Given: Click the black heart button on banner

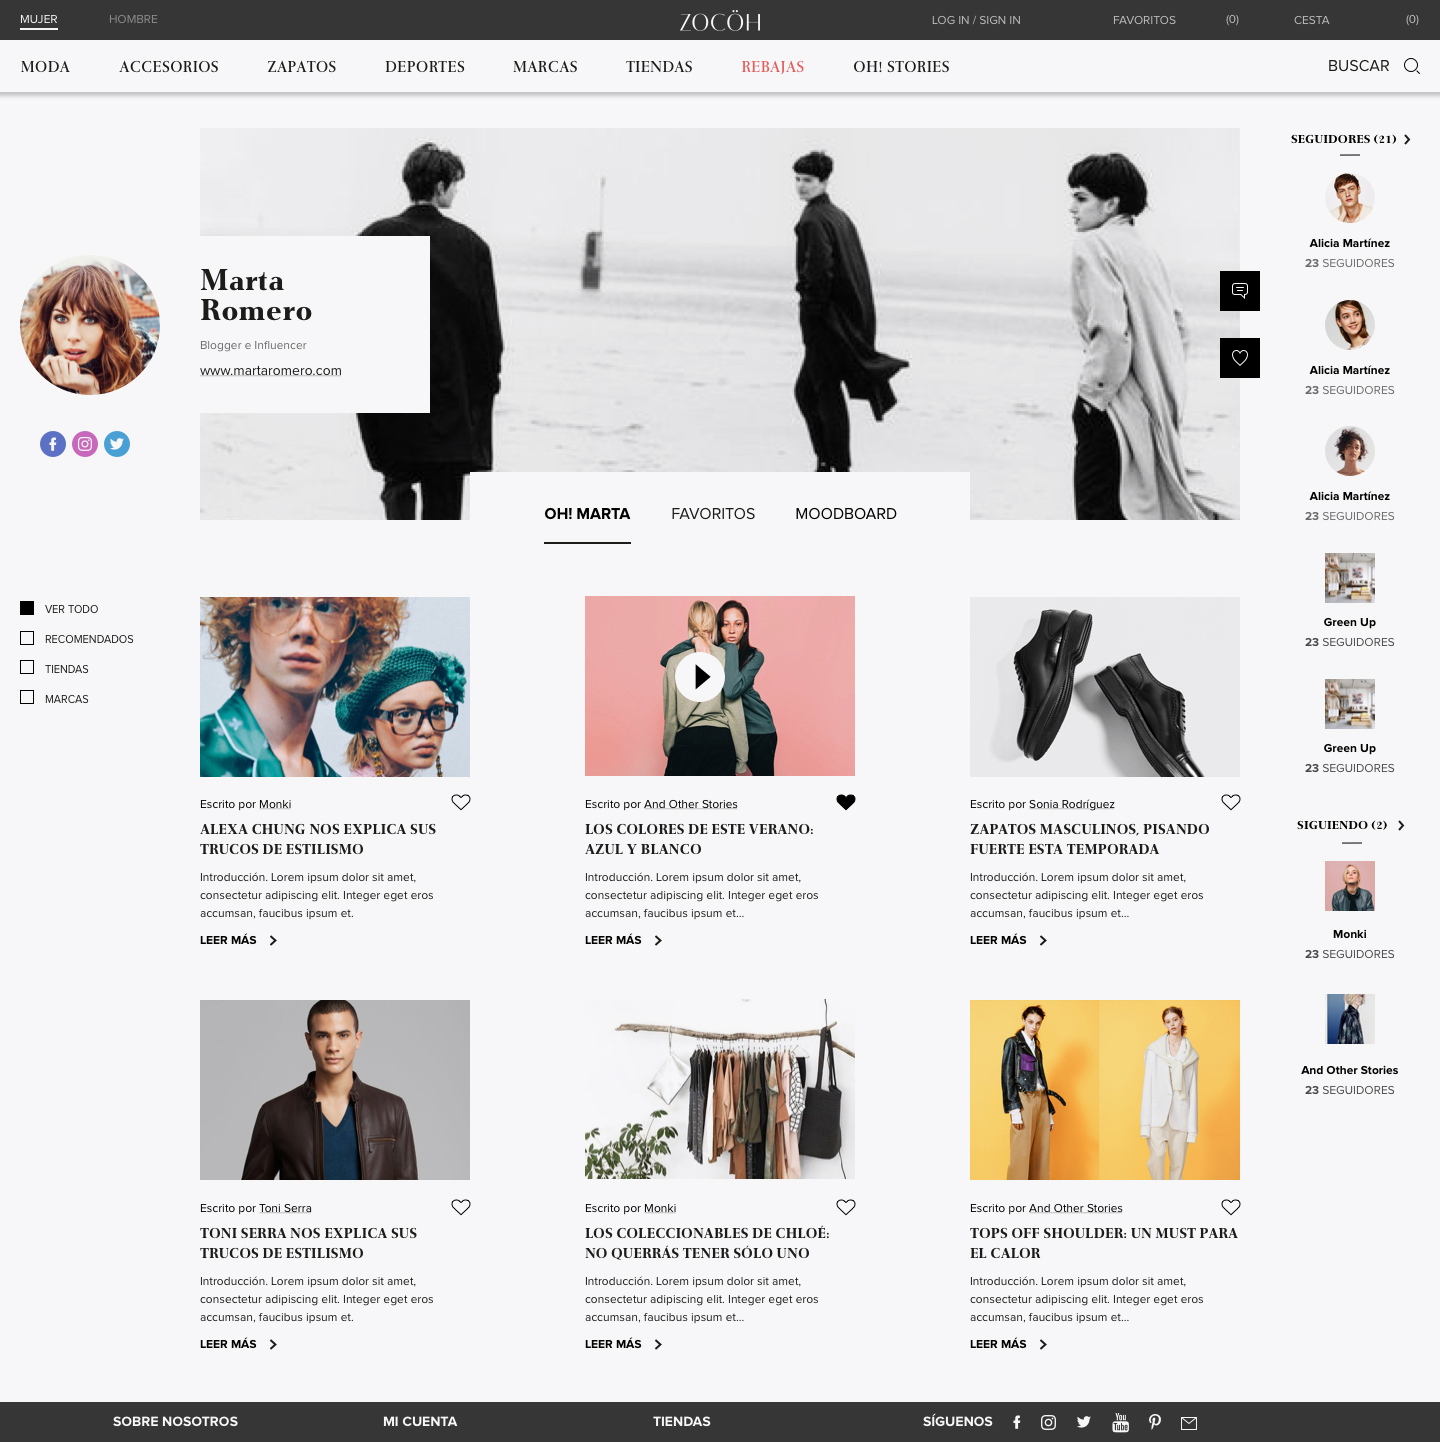Looking at the screenshot, I should click(x=1240, y=358).
